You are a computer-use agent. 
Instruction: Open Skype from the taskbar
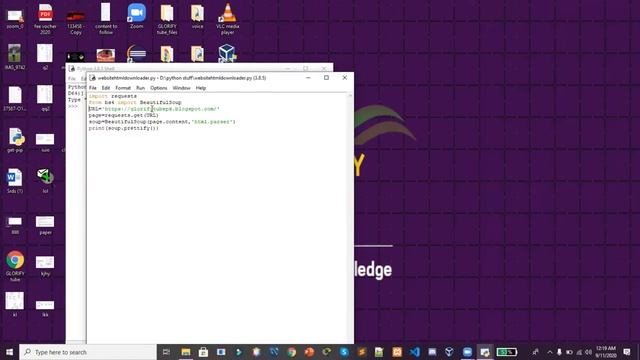tap(344, 352)
